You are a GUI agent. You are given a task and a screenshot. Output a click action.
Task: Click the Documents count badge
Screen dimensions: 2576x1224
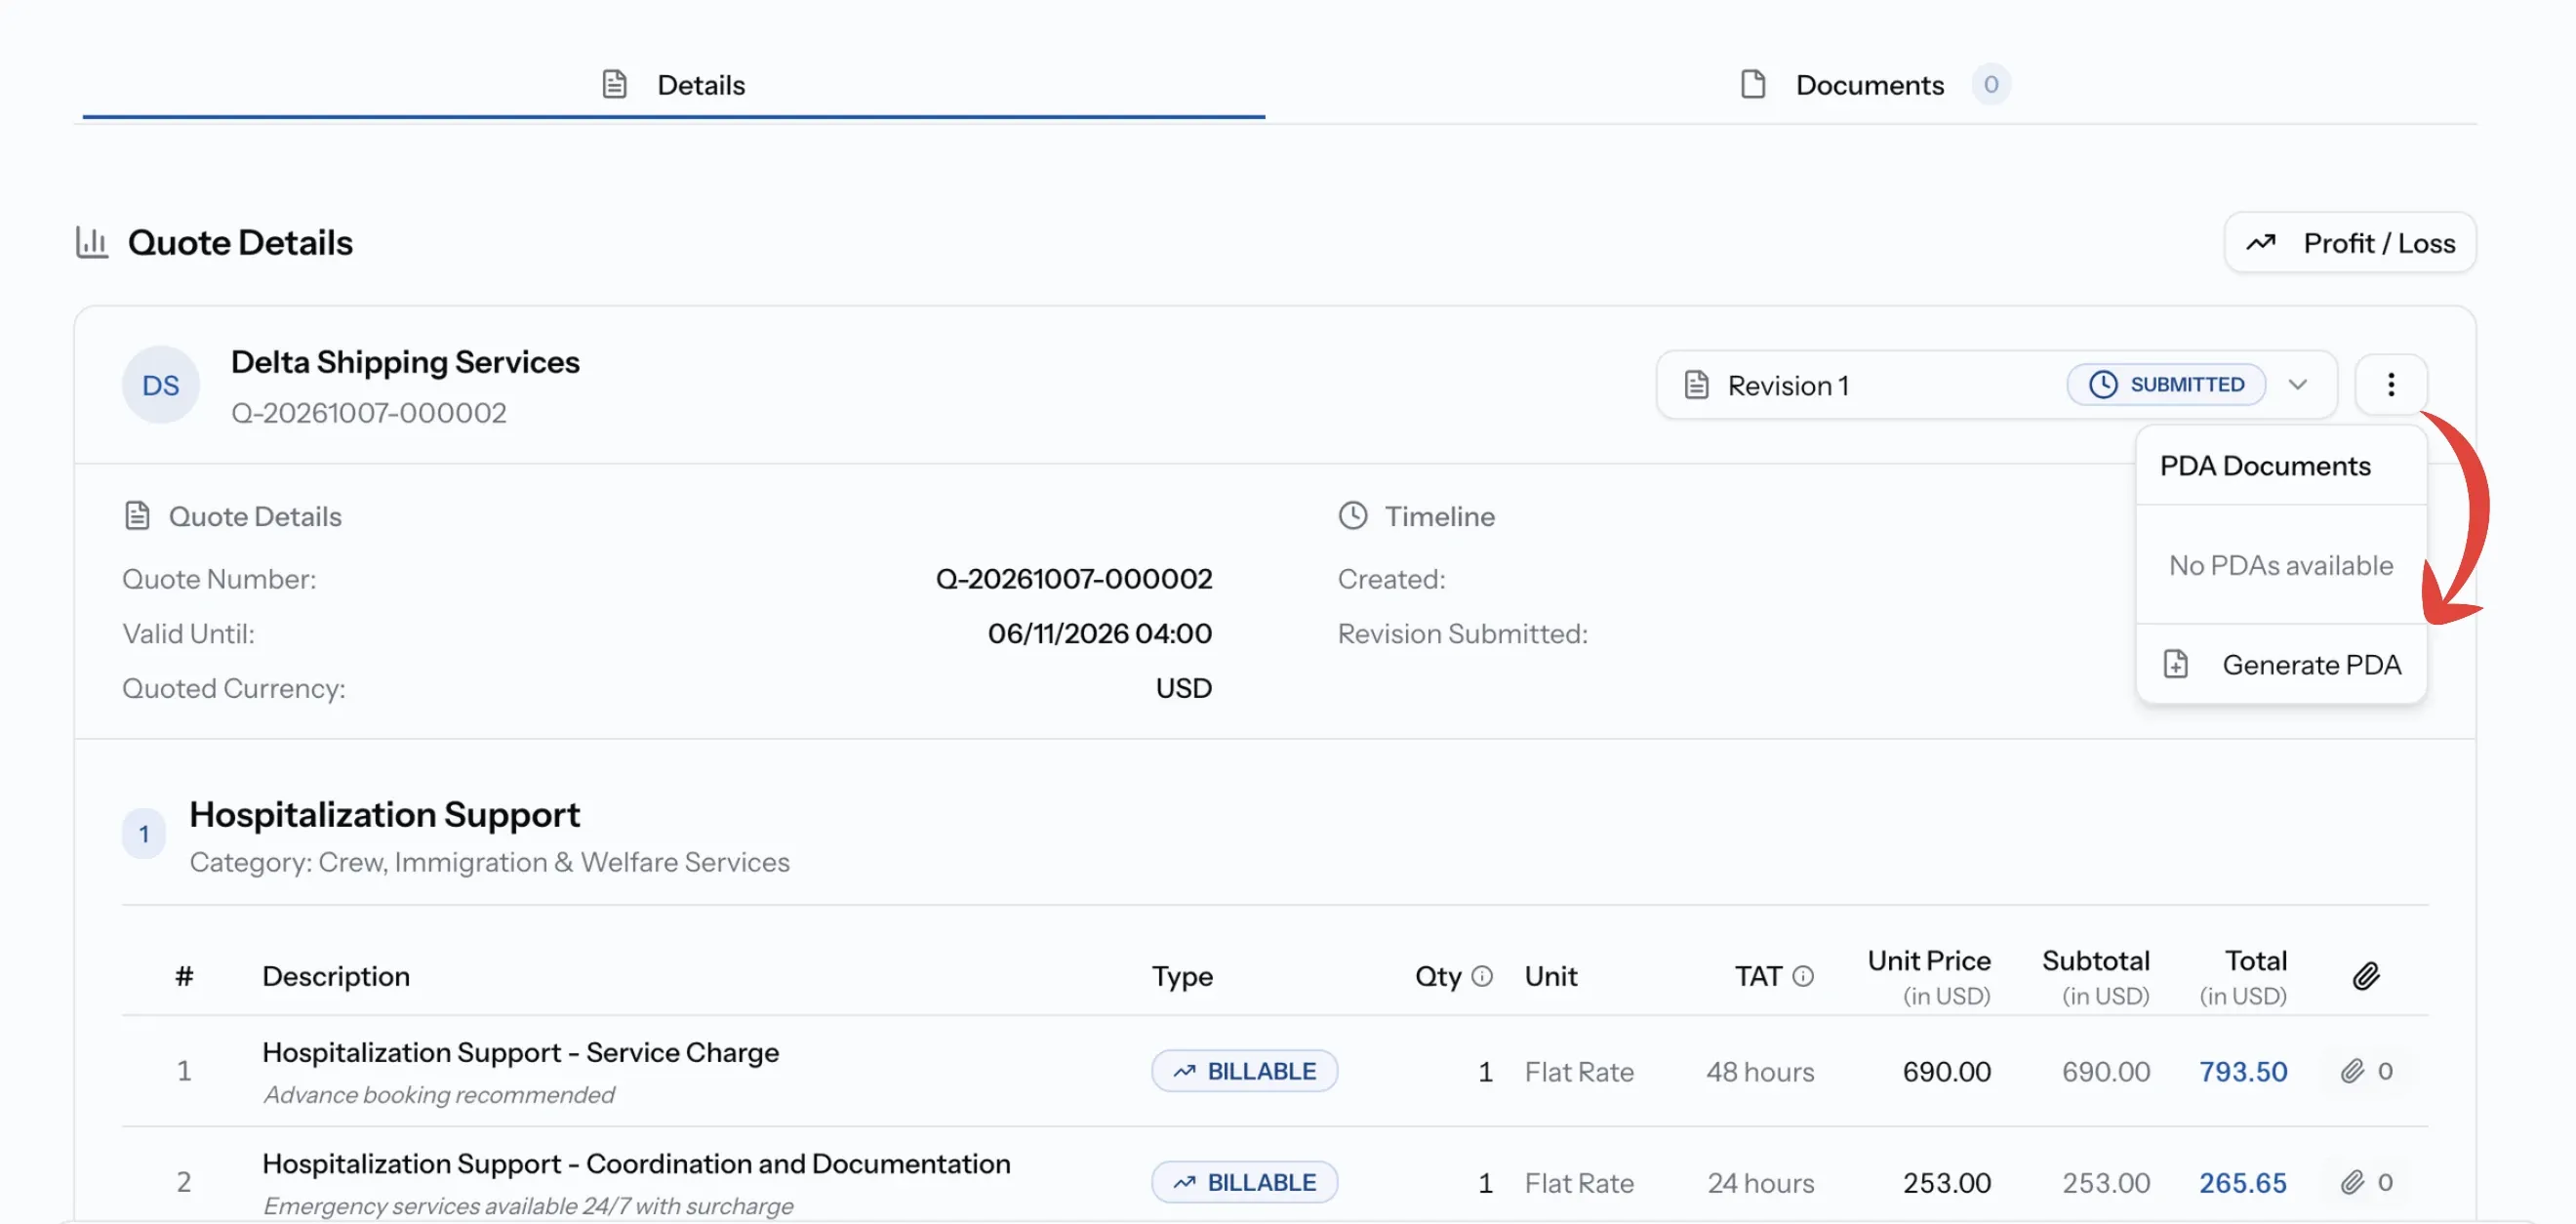(1990, 84)
